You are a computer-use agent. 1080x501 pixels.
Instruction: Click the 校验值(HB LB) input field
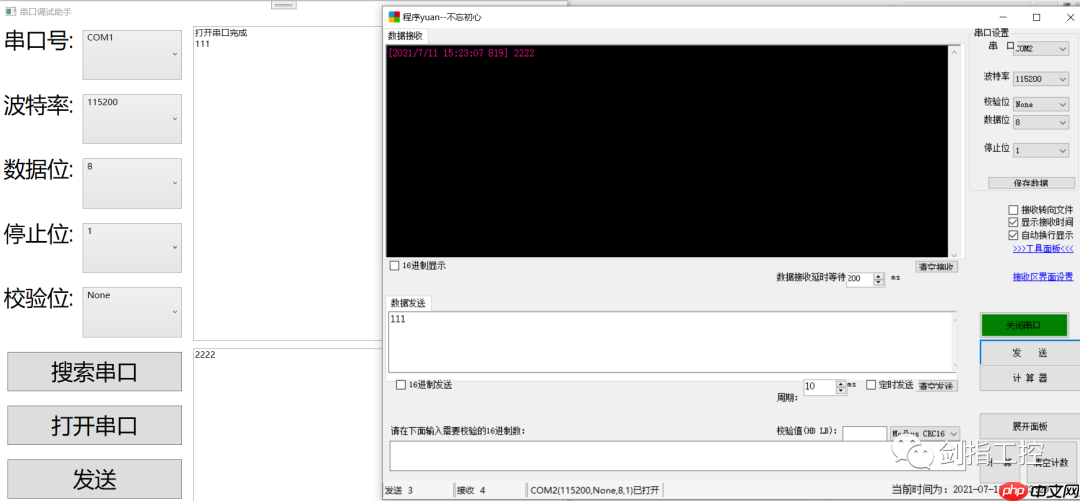864,433
